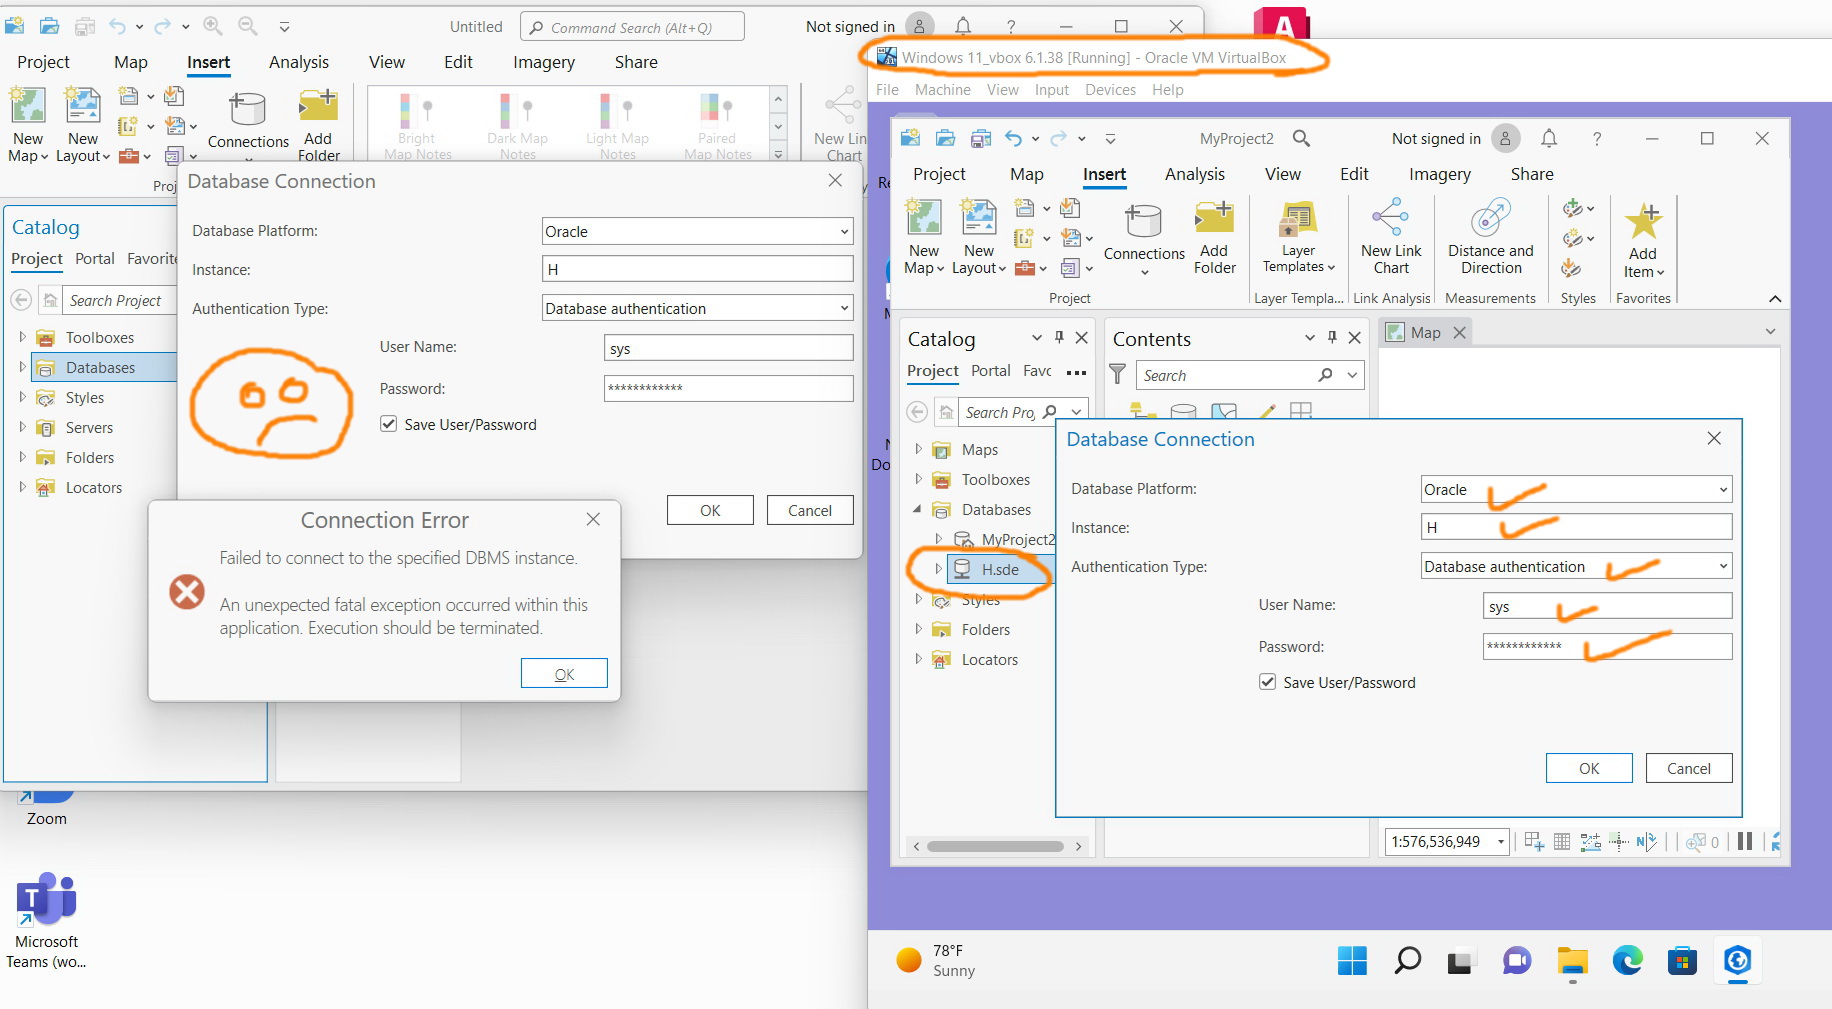Open Database Platform dropdown in Untitled dialog
The height and width of the screenshot is (1009, 1832).
(x=844, y=231)
